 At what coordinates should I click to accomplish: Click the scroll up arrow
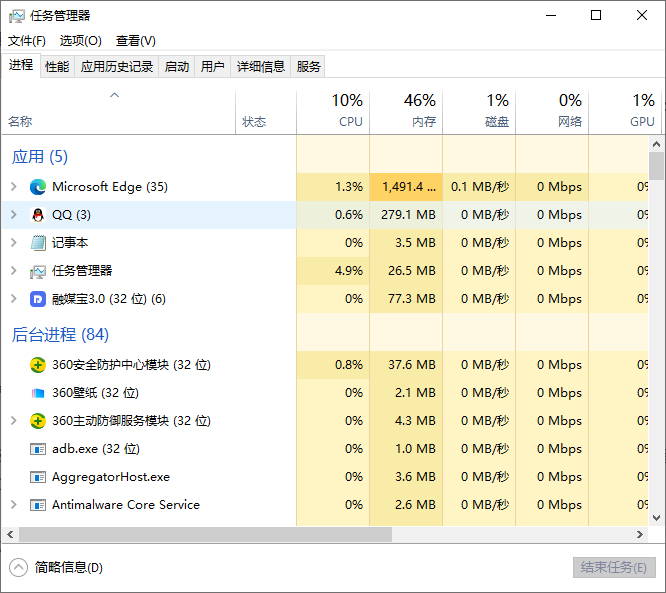(x=656, y=144)
